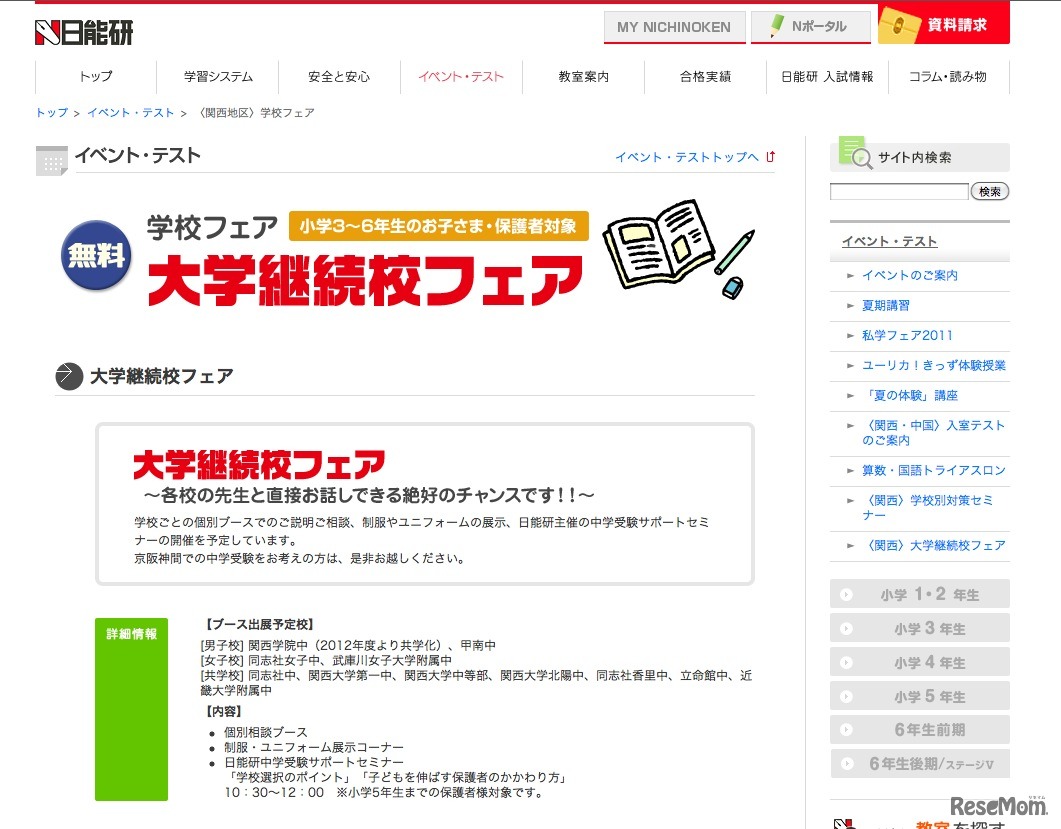
Task: Open the 合格実績 menu item
Action: tap(704, 75)
